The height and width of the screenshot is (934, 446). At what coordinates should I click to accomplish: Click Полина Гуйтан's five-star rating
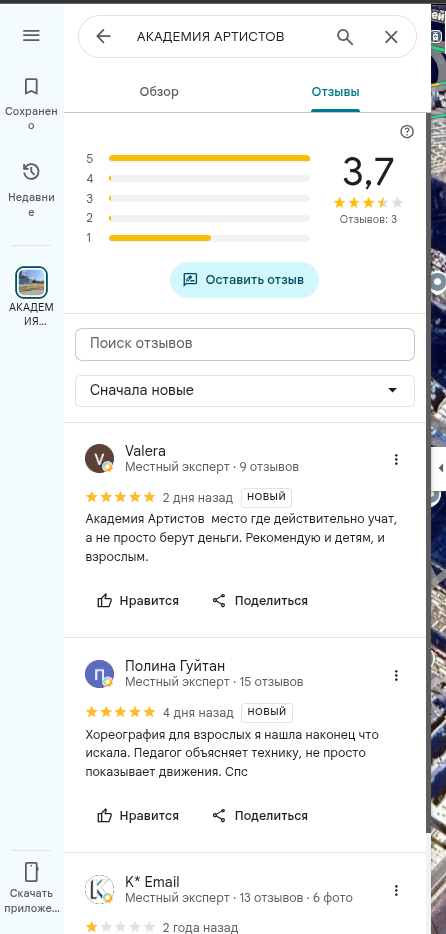(120, 712)
